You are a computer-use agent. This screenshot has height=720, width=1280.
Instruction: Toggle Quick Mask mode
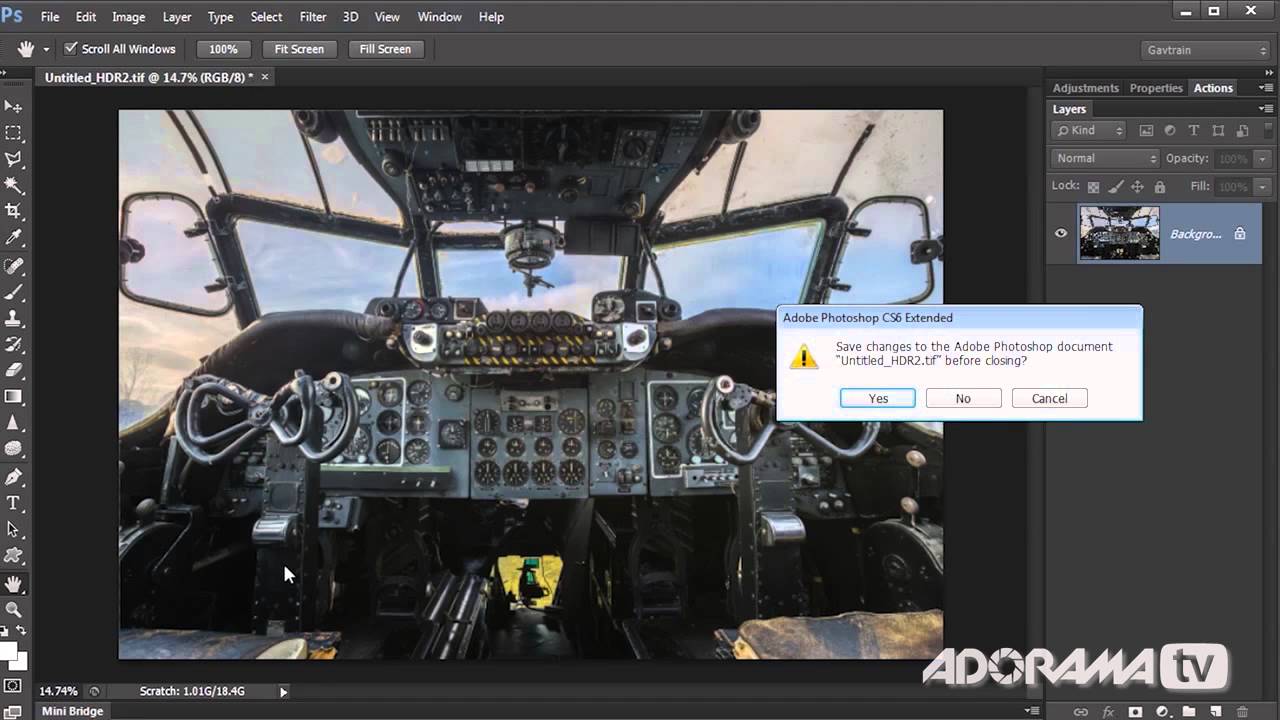pos(13,686)
